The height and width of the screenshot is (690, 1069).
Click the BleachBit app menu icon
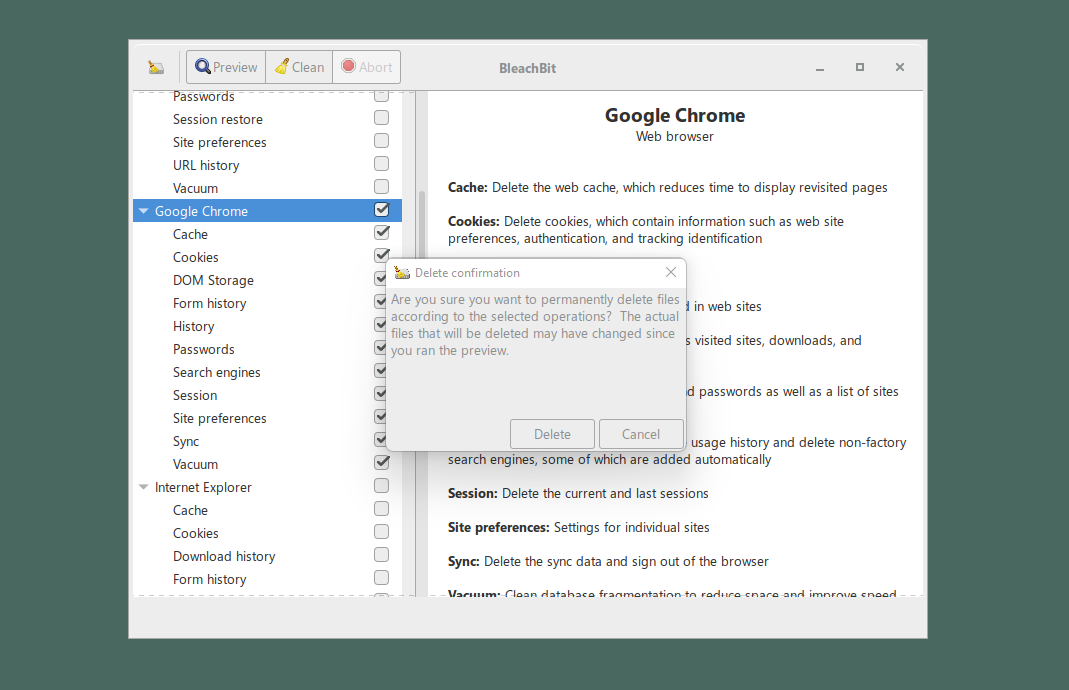point(156,68)
